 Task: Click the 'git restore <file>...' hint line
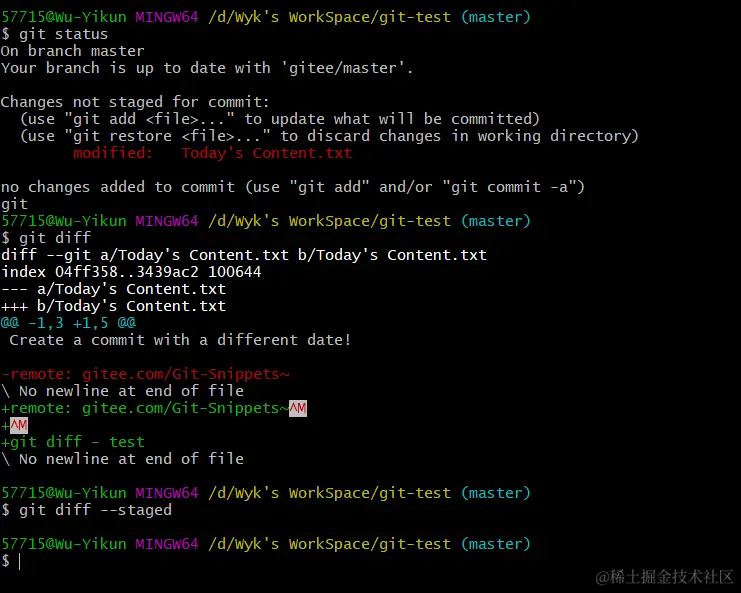pyautogui.click(x=329, y=136)
